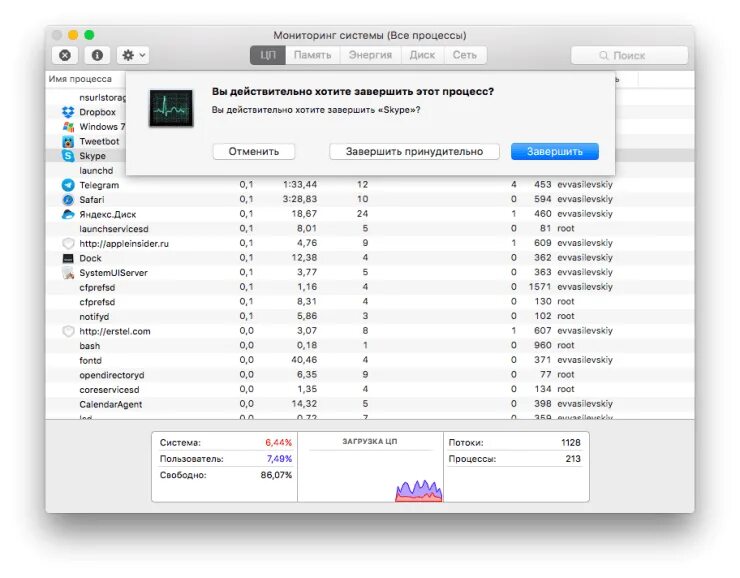This screenshot has width=740, height=578.
Task: Switch to the ЦП tab
Action: click(x=268, y=55)
